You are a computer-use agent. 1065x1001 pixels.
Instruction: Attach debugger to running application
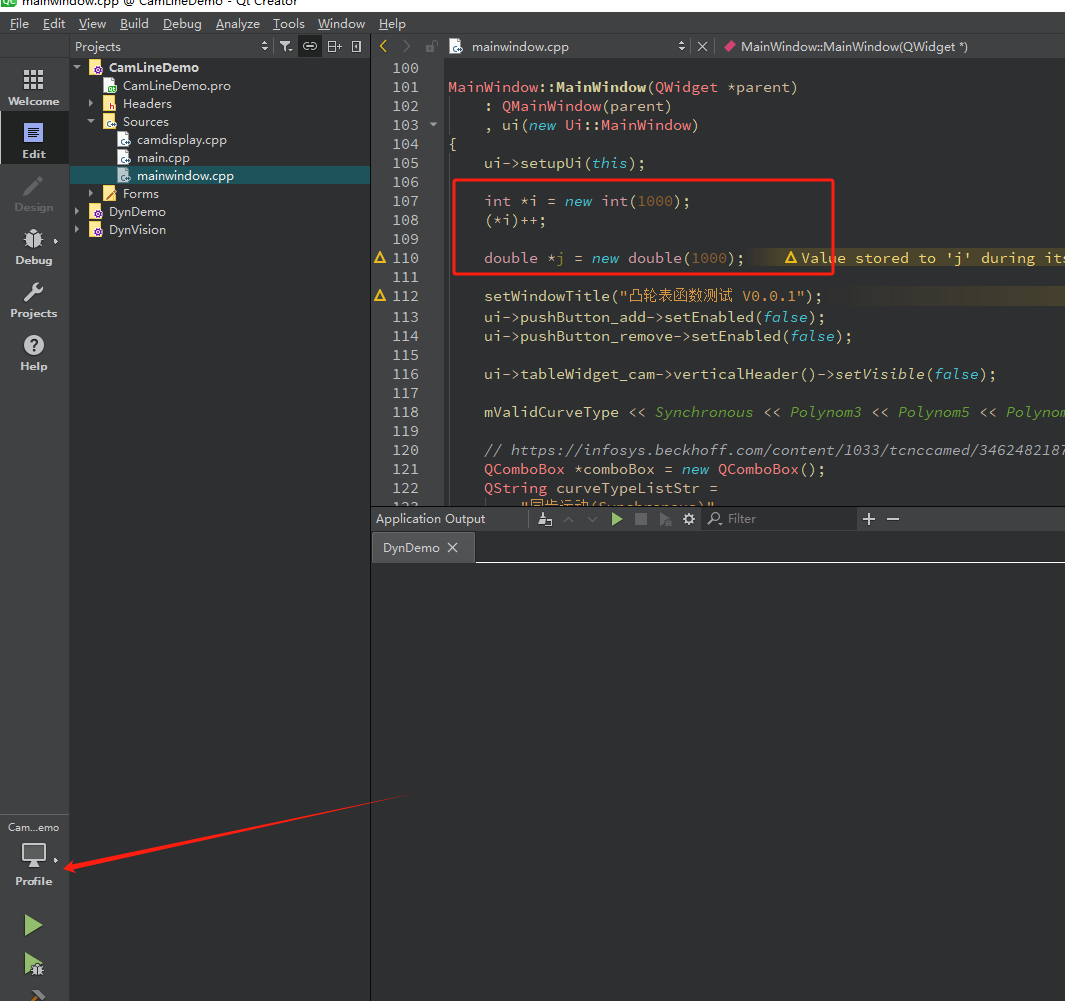665,519
